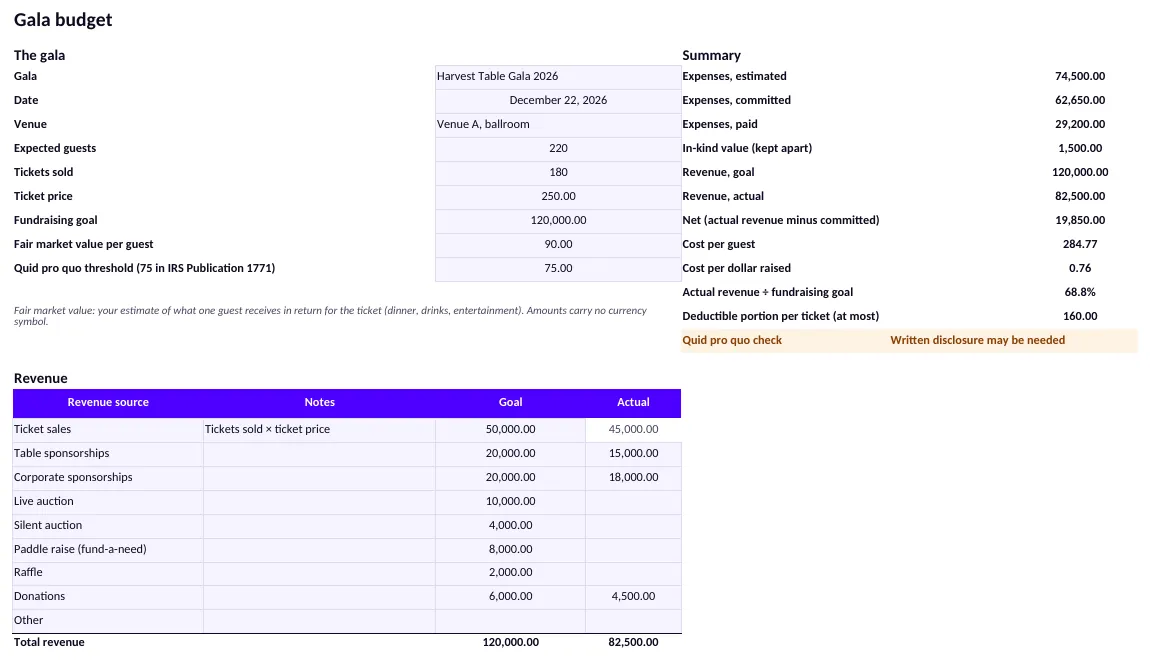Click the 'Silent auction' row label

tap(48, 525)
